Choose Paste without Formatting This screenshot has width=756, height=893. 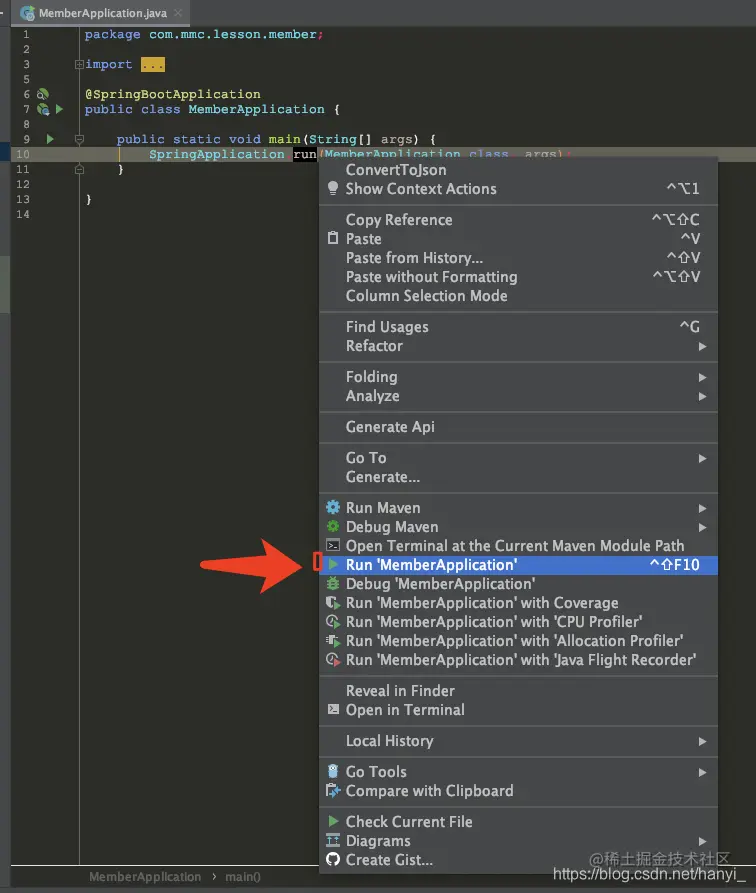click(x=518, y=276)
